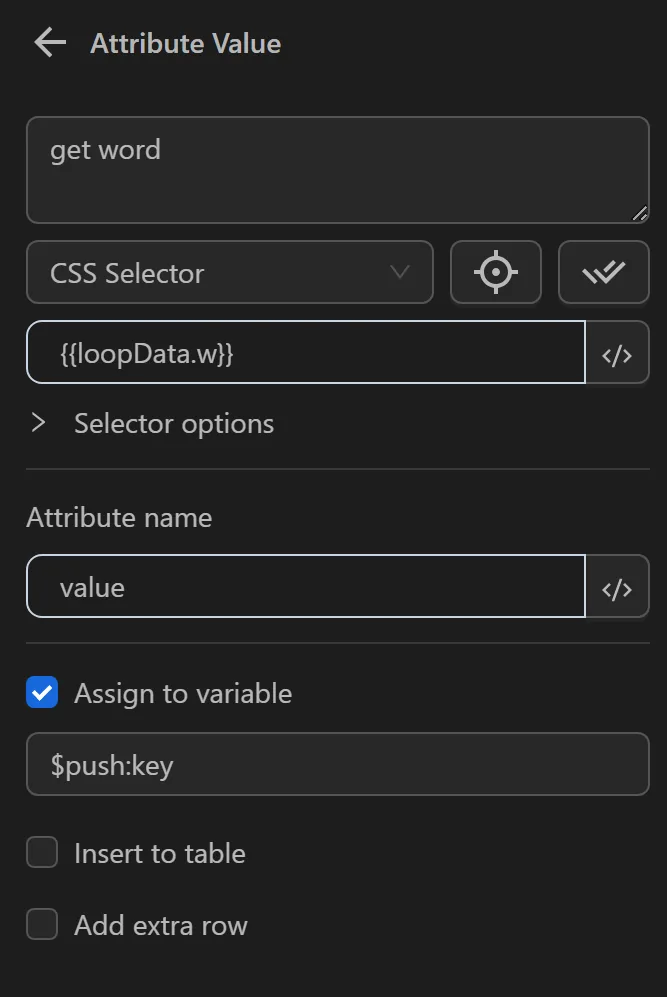Click the Selector options disclosure arrow
Viewport: 667px width, 997px height.
tap(40, 423)
